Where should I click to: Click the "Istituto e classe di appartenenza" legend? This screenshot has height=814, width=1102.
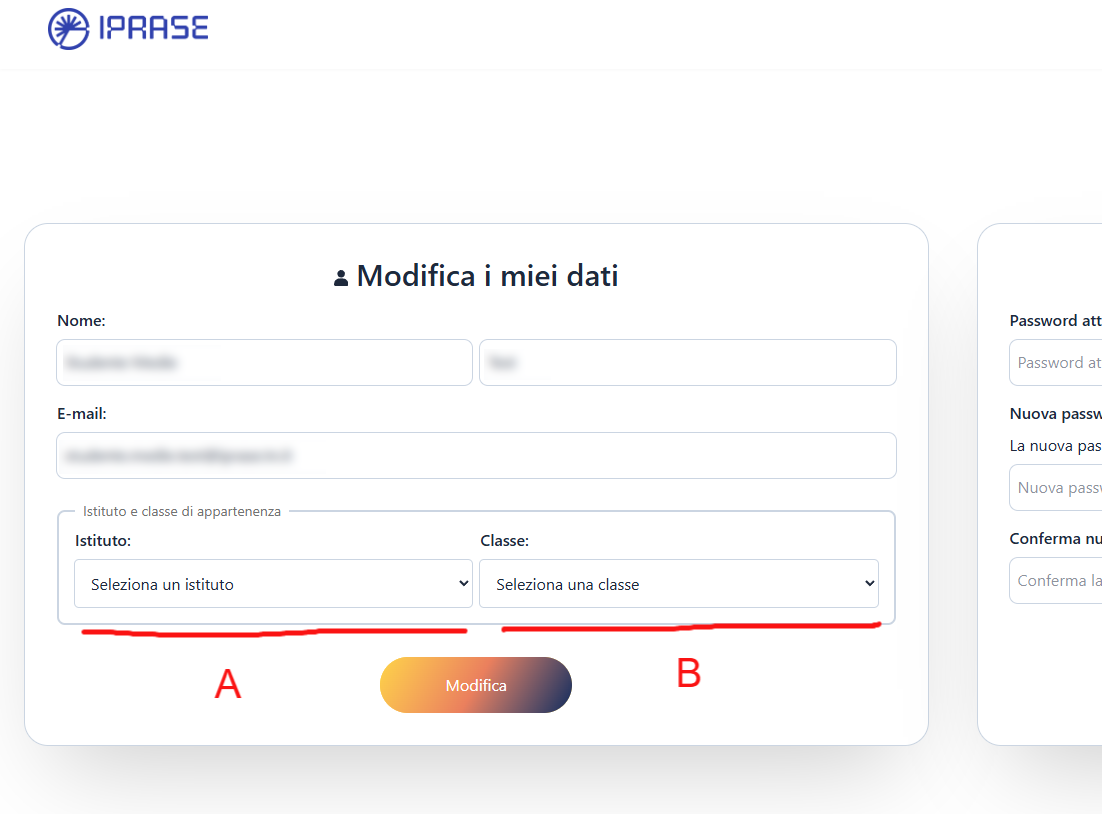(x=182, y=511)
